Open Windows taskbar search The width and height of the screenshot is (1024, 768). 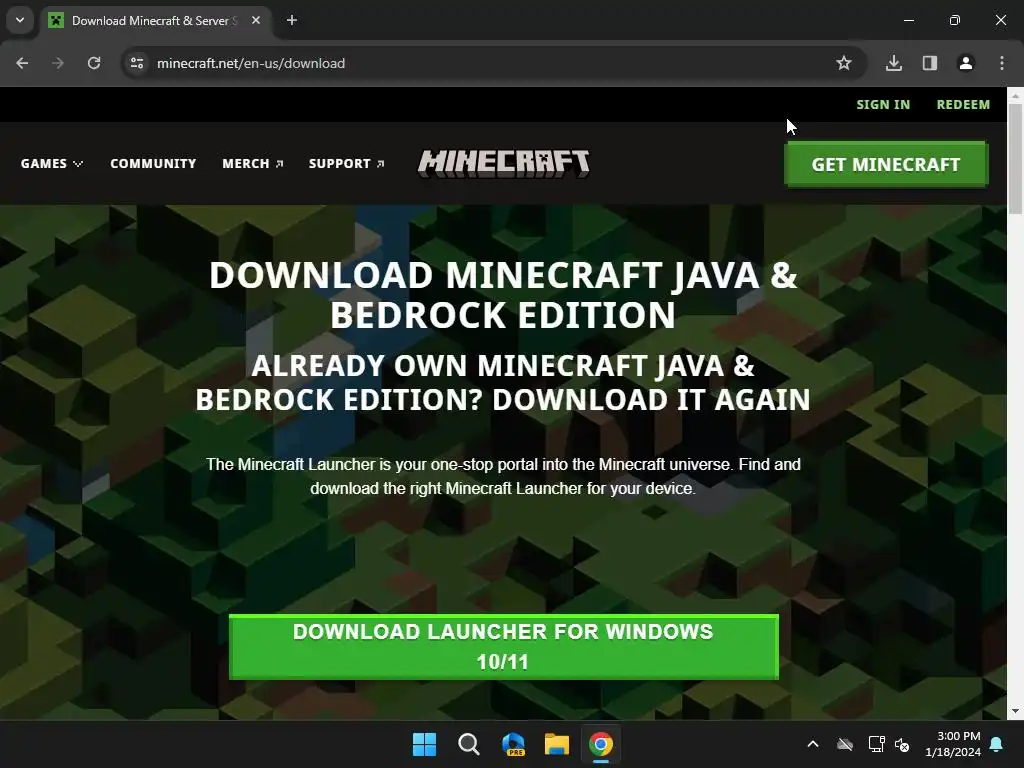[x=469, y=744]
